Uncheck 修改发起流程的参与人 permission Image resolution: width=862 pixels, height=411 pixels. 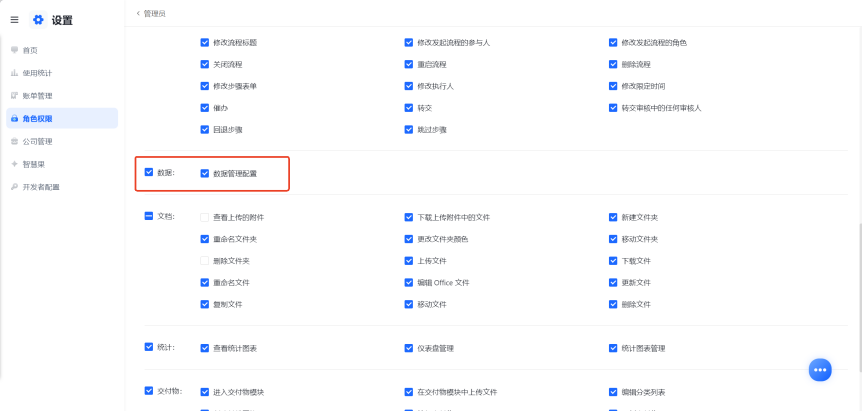tap(408, 42)
